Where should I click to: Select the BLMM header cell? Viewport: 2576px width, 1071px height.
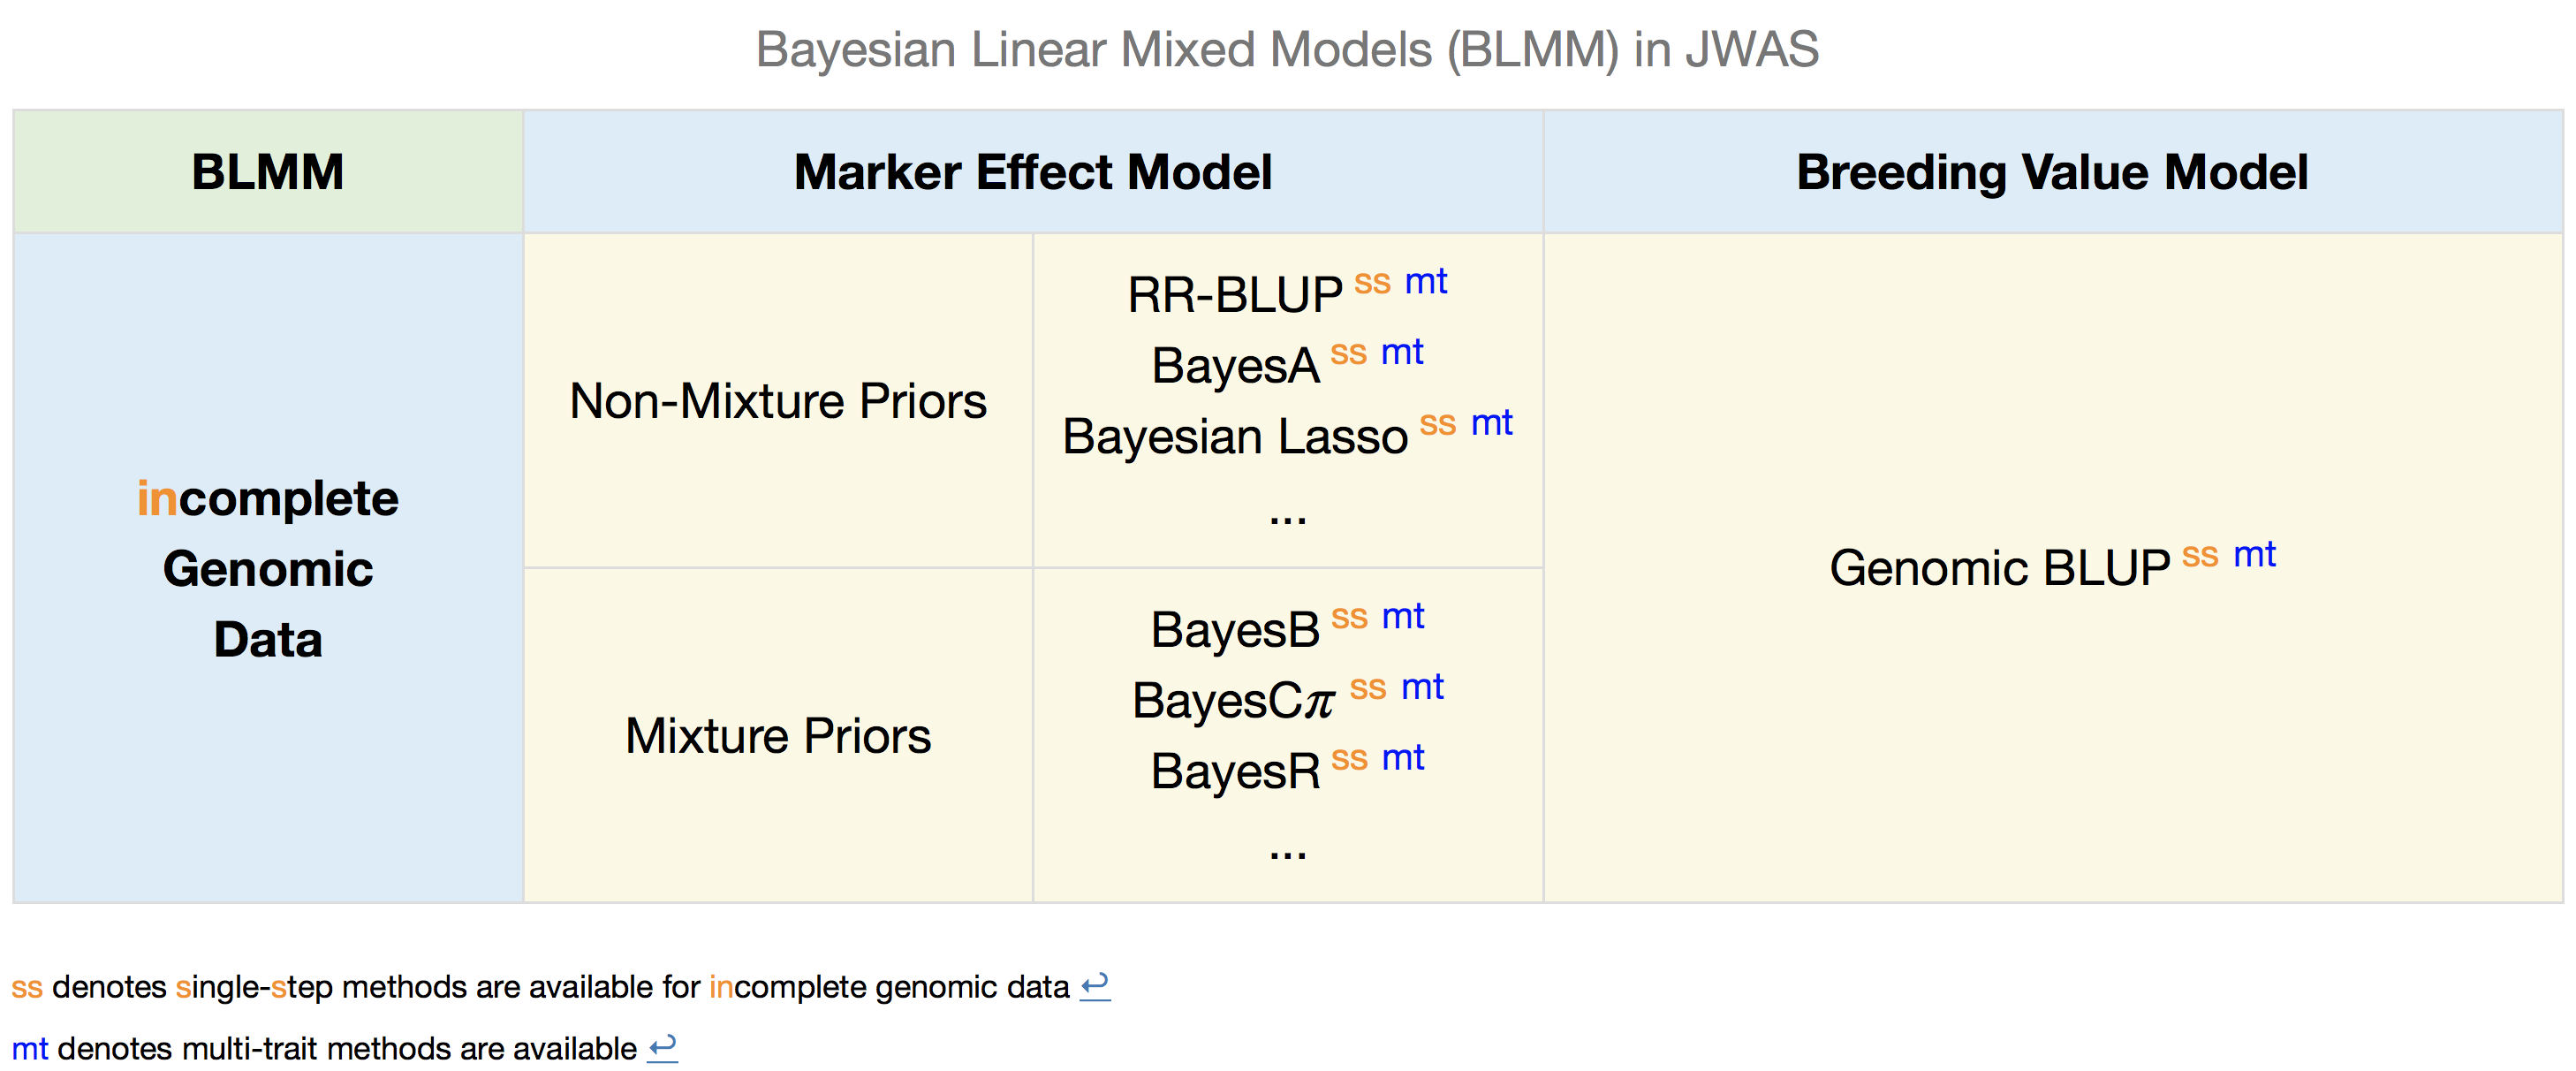pos(268,172)
